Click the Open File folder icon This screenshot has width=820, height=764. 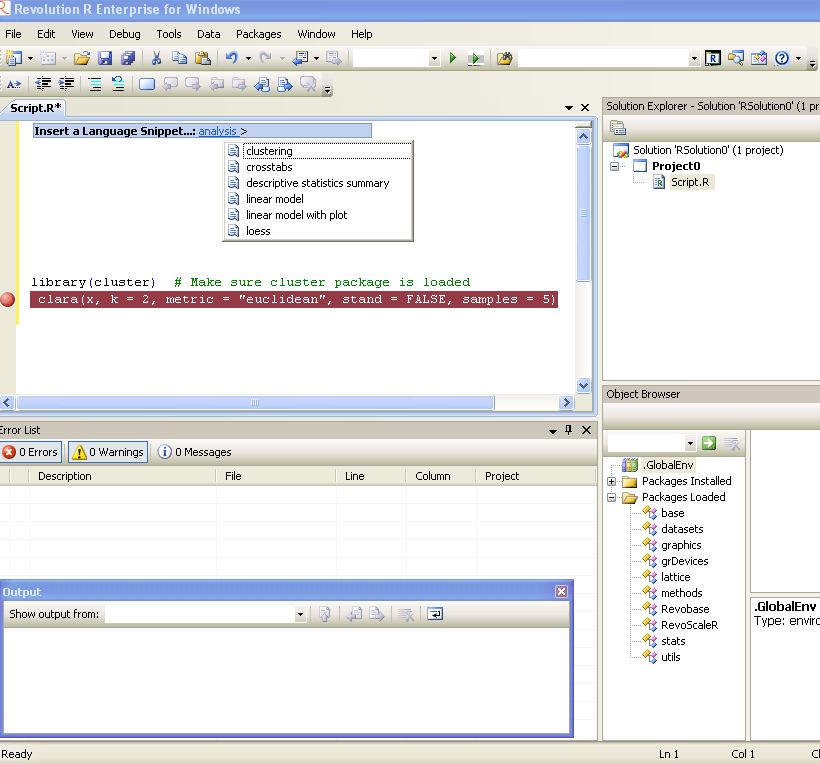pyautogui.click(x=82, y=59)
